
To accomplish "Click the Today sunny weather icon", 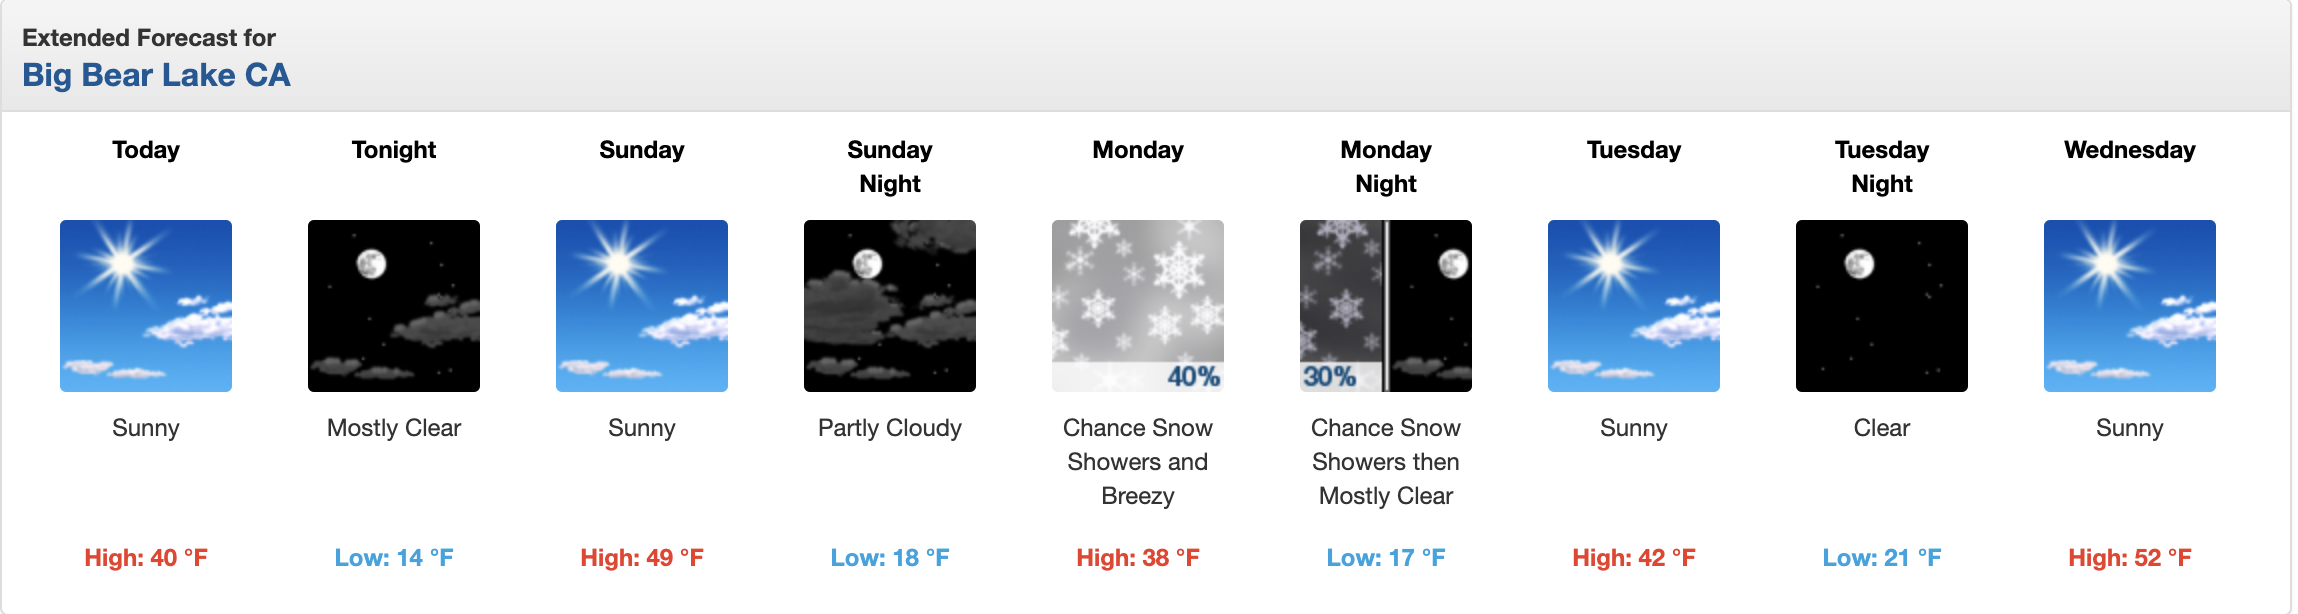I will point(146,306).
